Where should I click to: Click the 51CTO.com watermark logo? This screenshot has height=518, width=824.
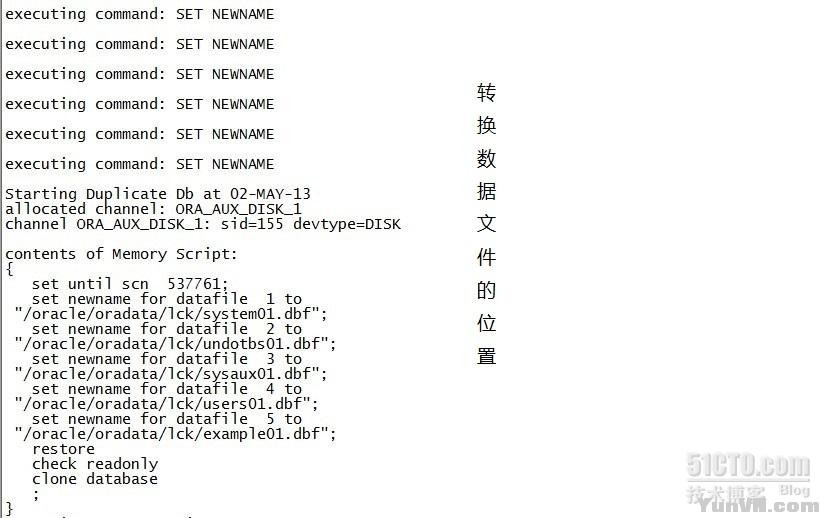(x=747, y=466)
